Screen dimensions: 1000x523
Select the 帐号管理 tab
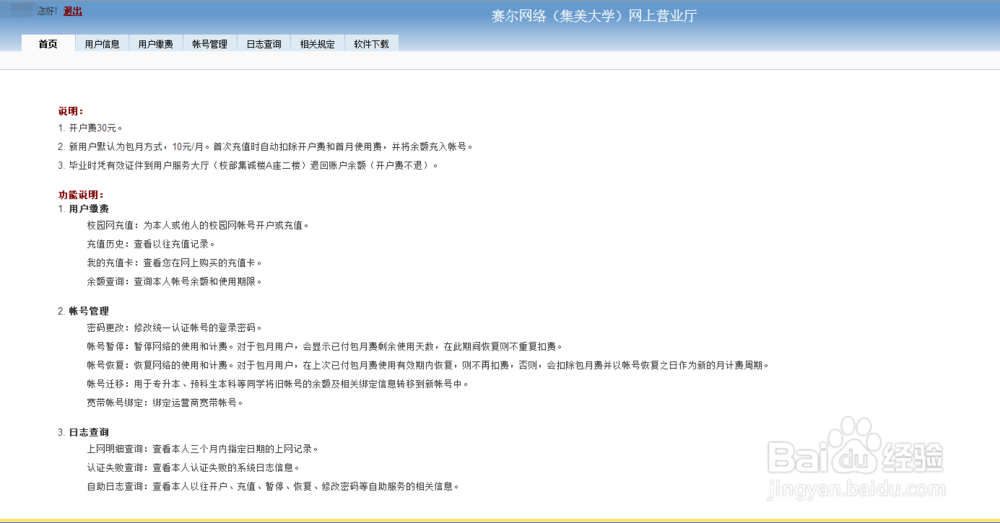pos(210,43)
